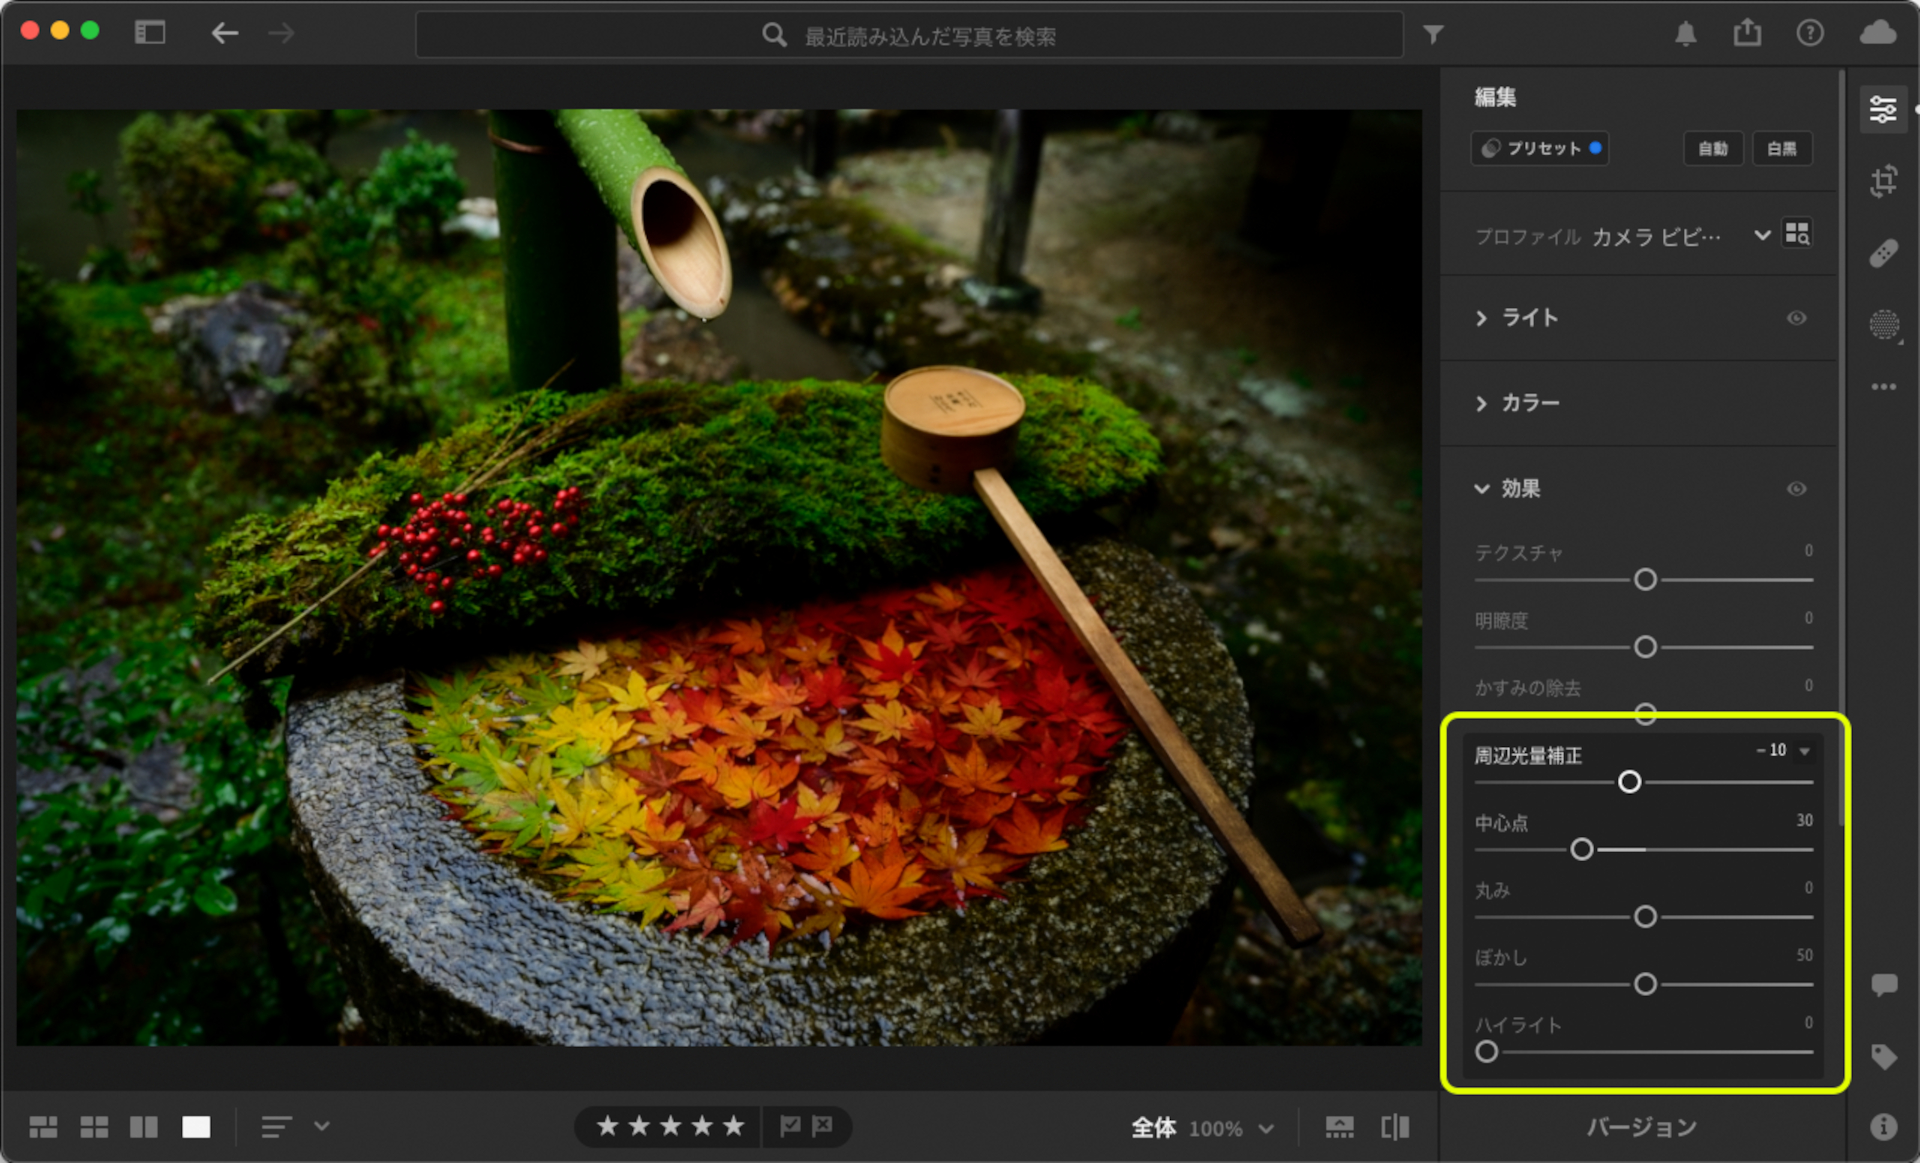Open the Crop and Rotate tool
The image size is (1920, 1163).
(1884, 181)
